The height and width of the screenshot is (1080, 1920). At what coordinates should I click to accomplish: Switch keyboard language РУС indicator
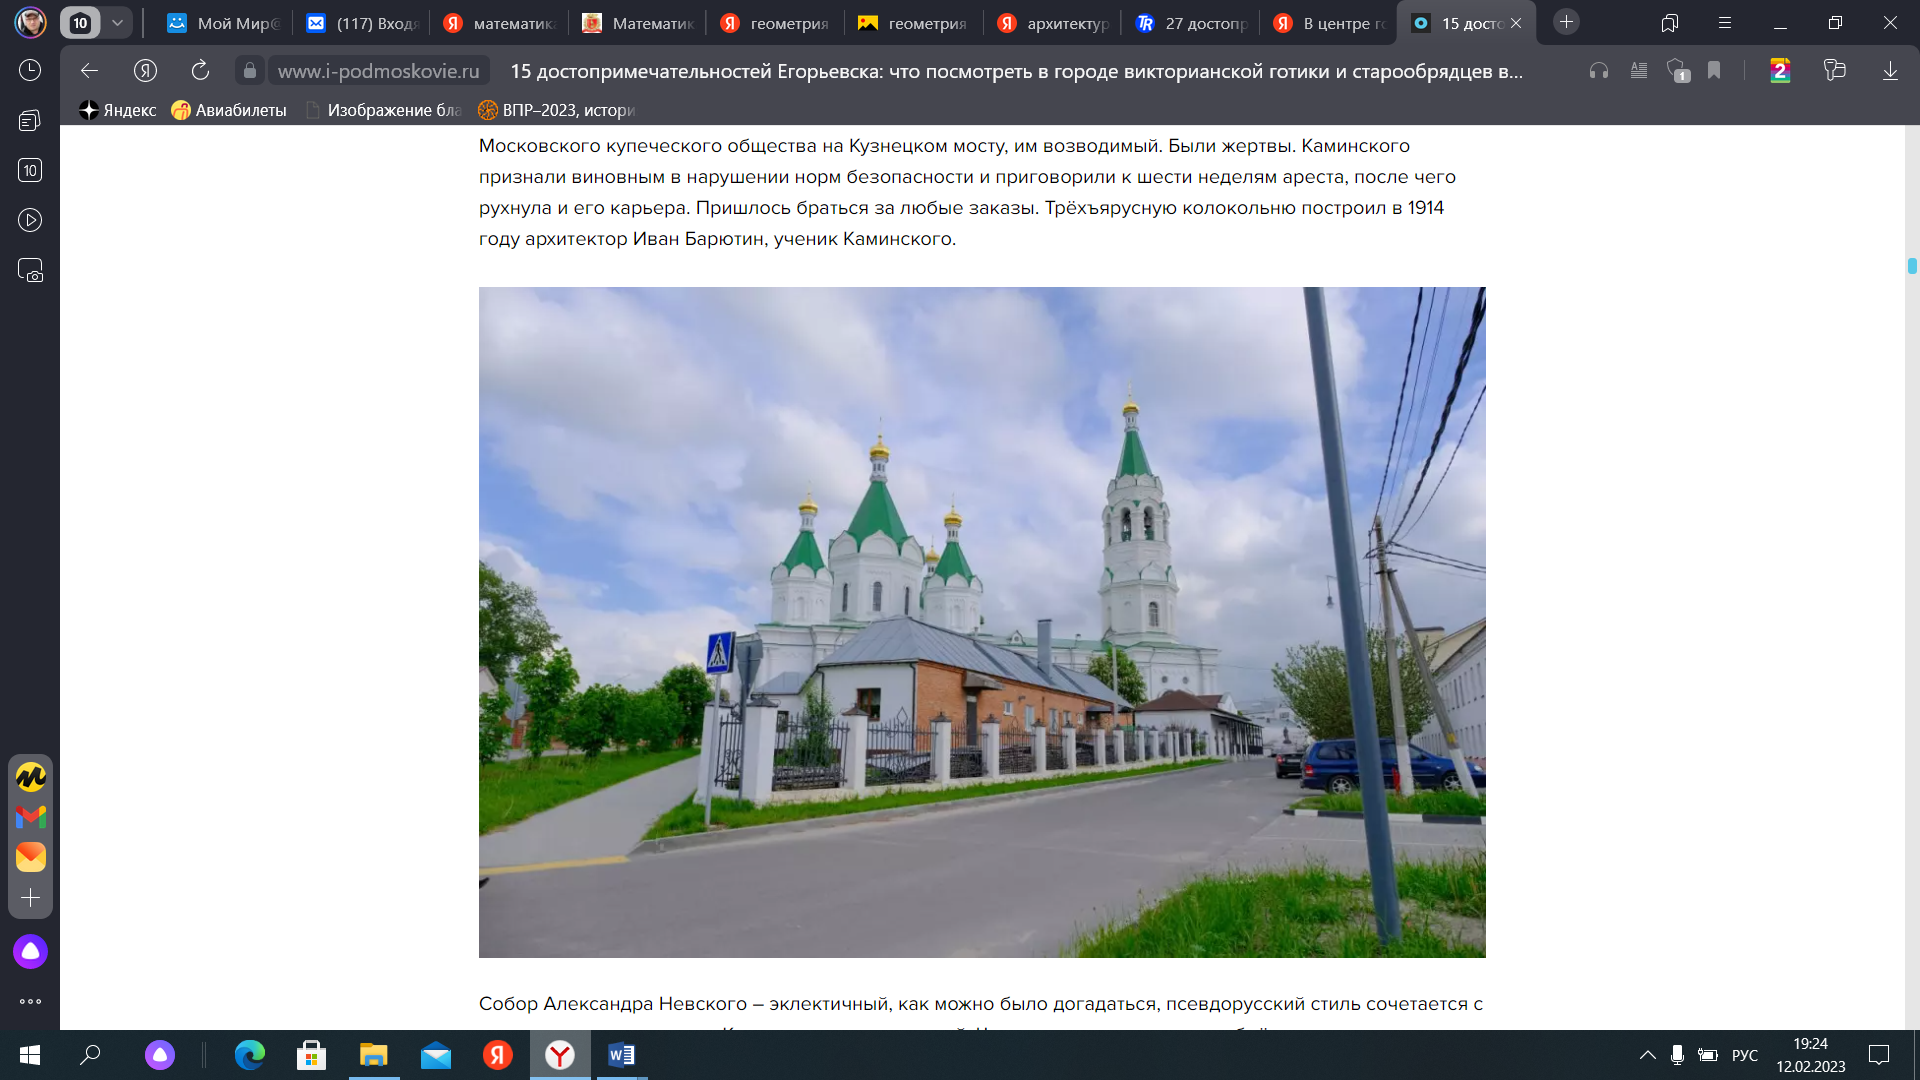click(1745, 1055)
